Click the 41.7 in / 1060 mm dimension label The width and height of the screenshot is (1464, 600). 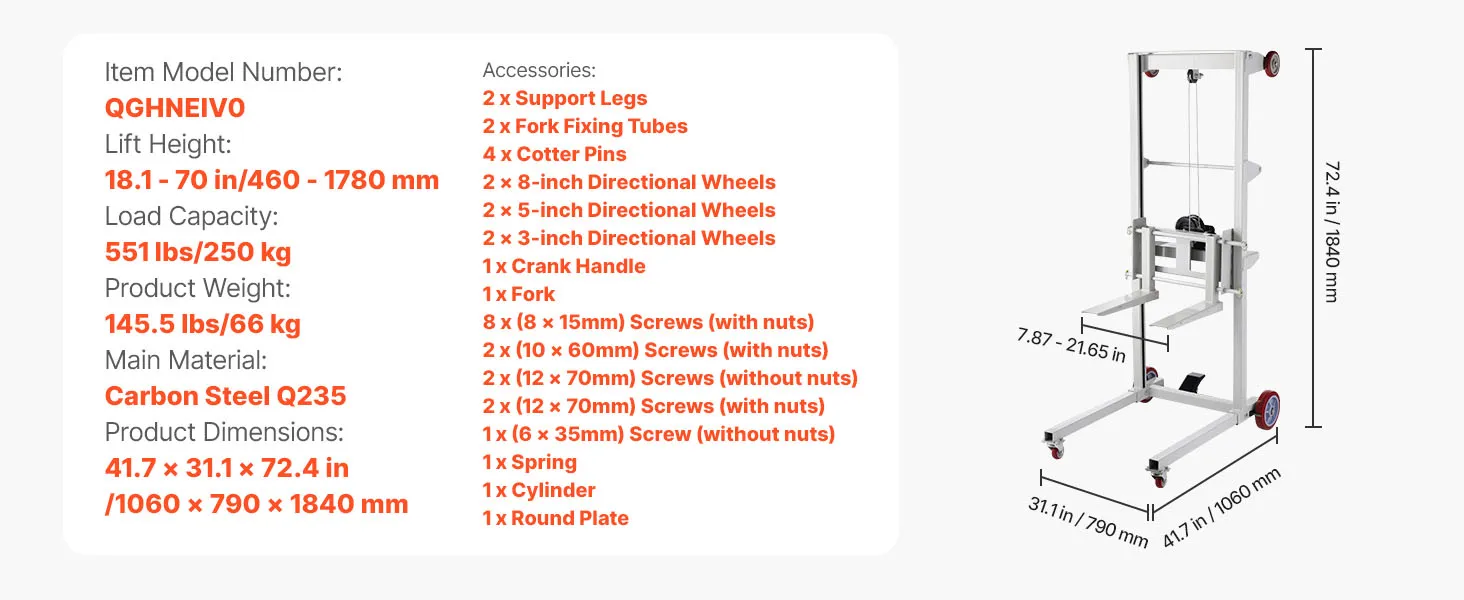coord(1221,509)
